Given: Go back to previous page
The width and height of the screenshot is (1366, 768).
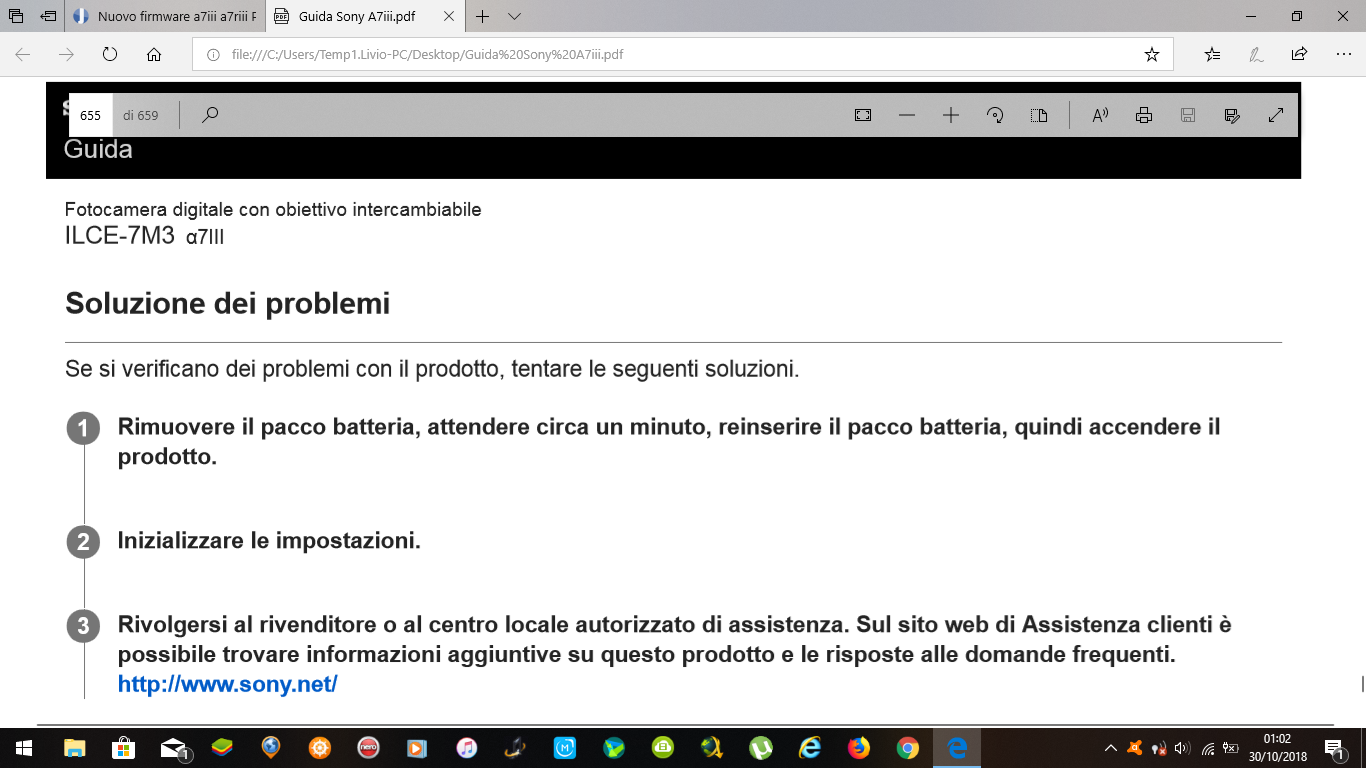Looking at the screenshot, I should click(22, 54).
